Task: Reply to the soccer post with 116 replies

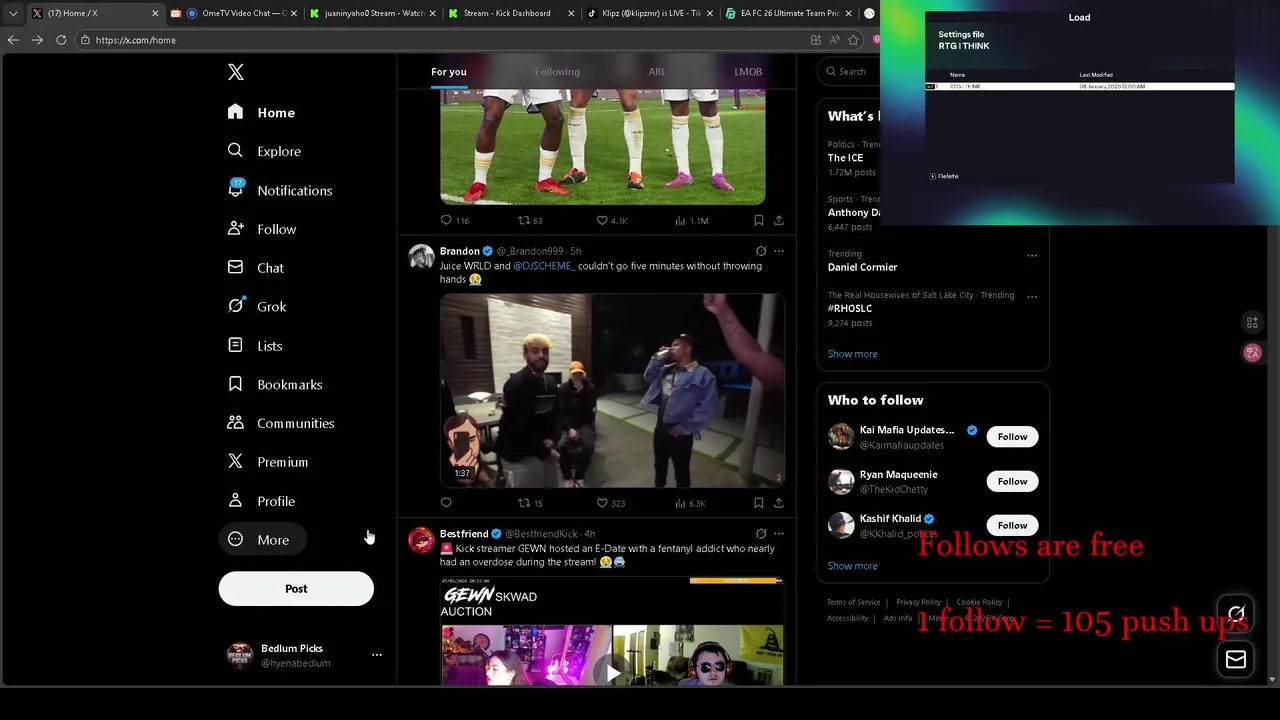Action: coord(455,220)
